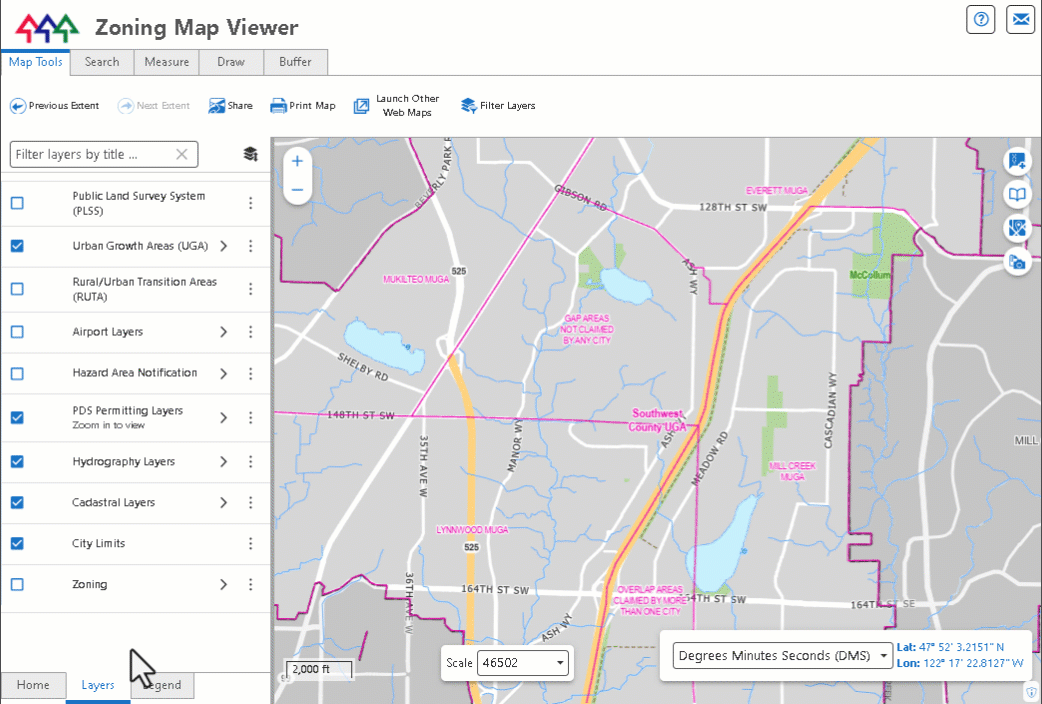Open Print Map tool
1042x704 pixels.
pos(302,106)
